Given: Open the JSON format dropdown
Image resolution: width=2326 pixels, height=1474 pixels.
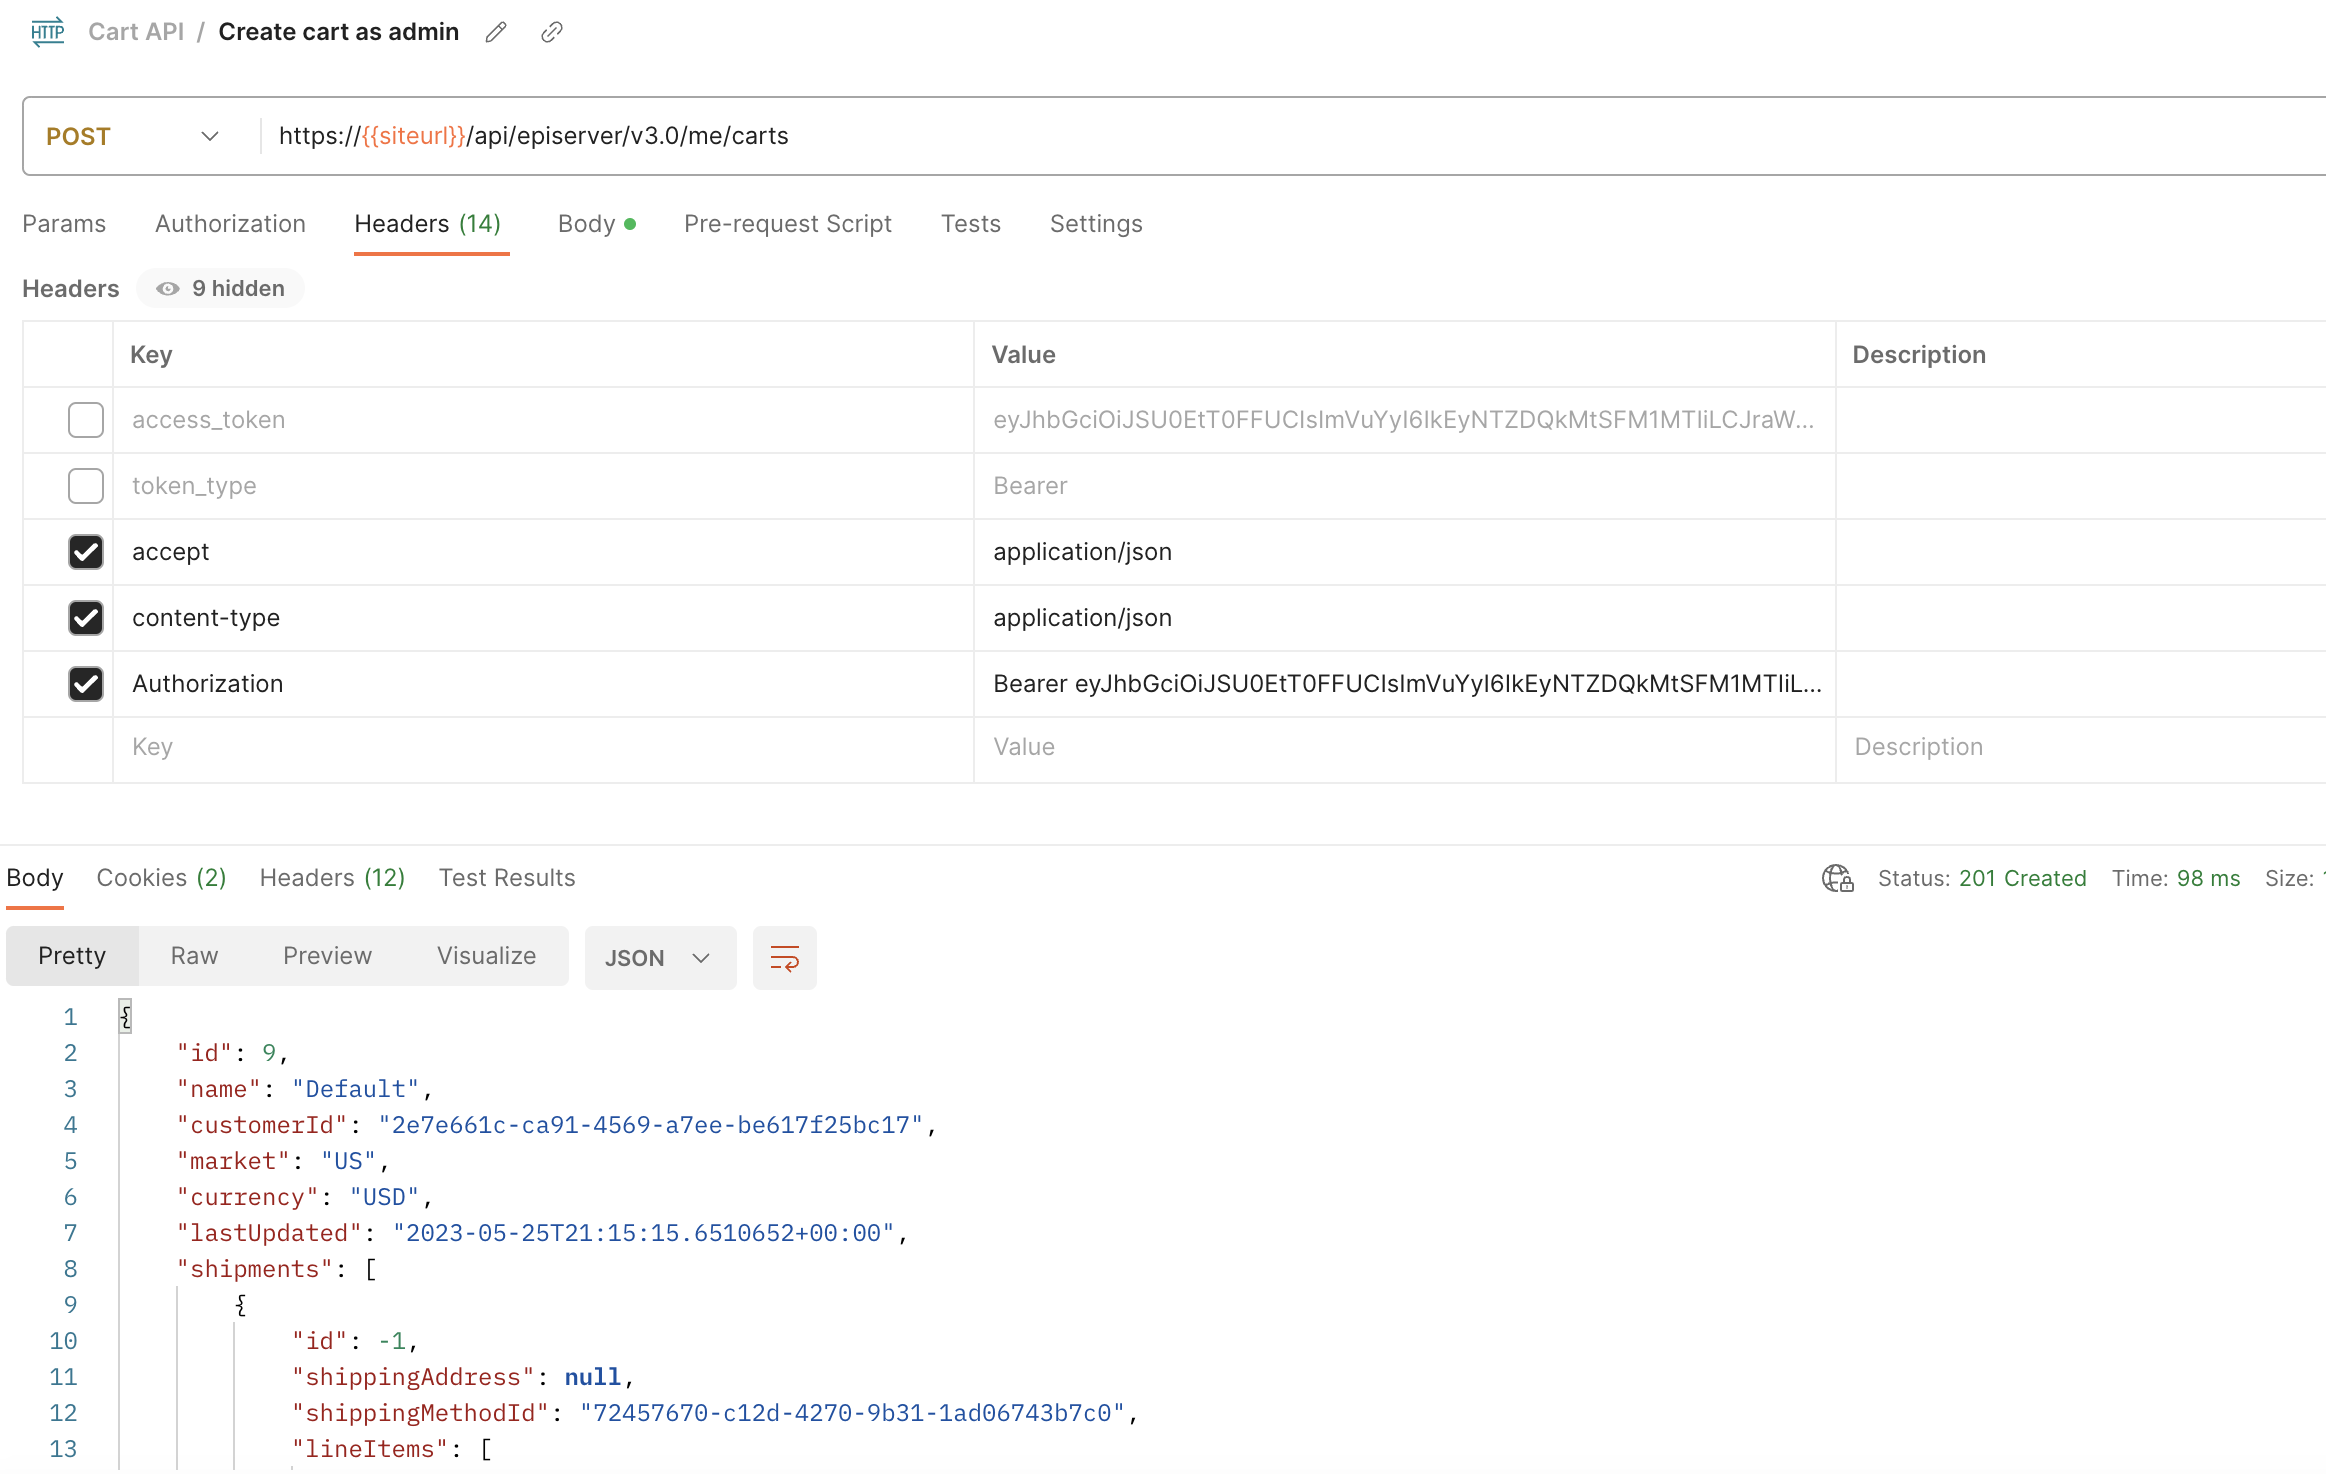Looking at the screenshot, I should (659, 958).
